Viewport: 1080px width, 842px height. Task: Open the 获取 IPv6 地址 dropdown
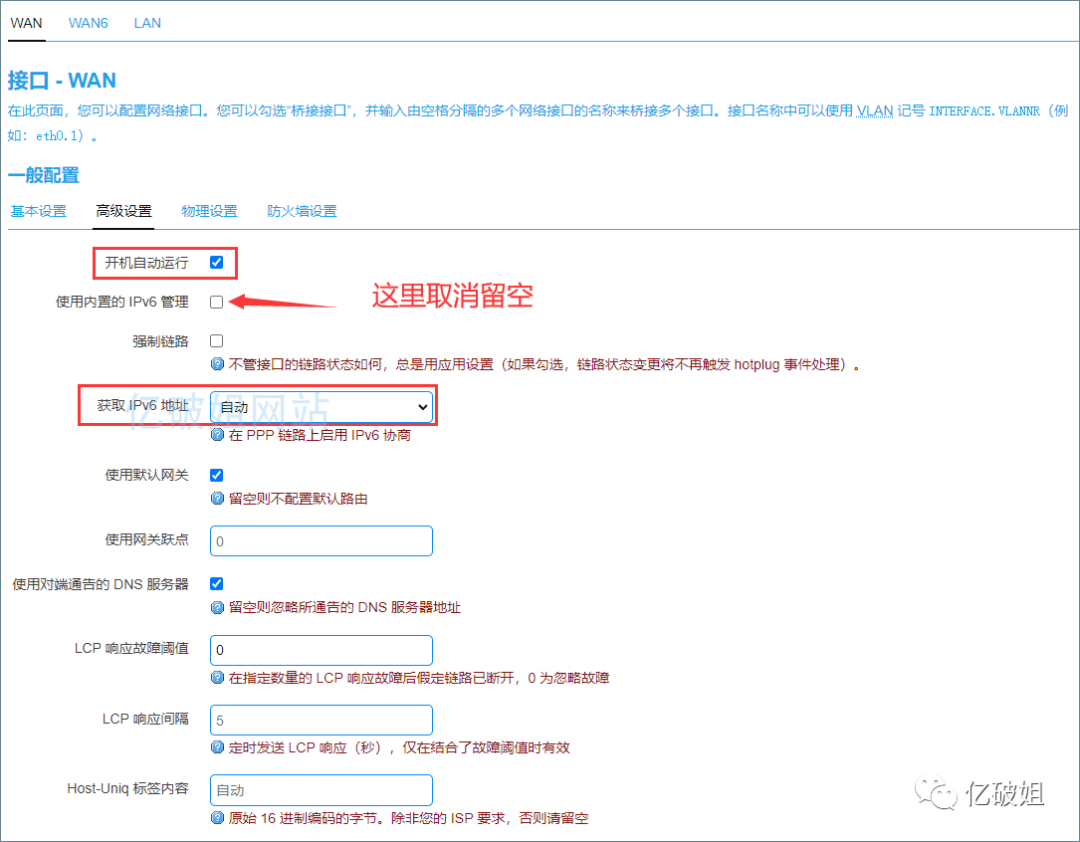coord(320,406)
